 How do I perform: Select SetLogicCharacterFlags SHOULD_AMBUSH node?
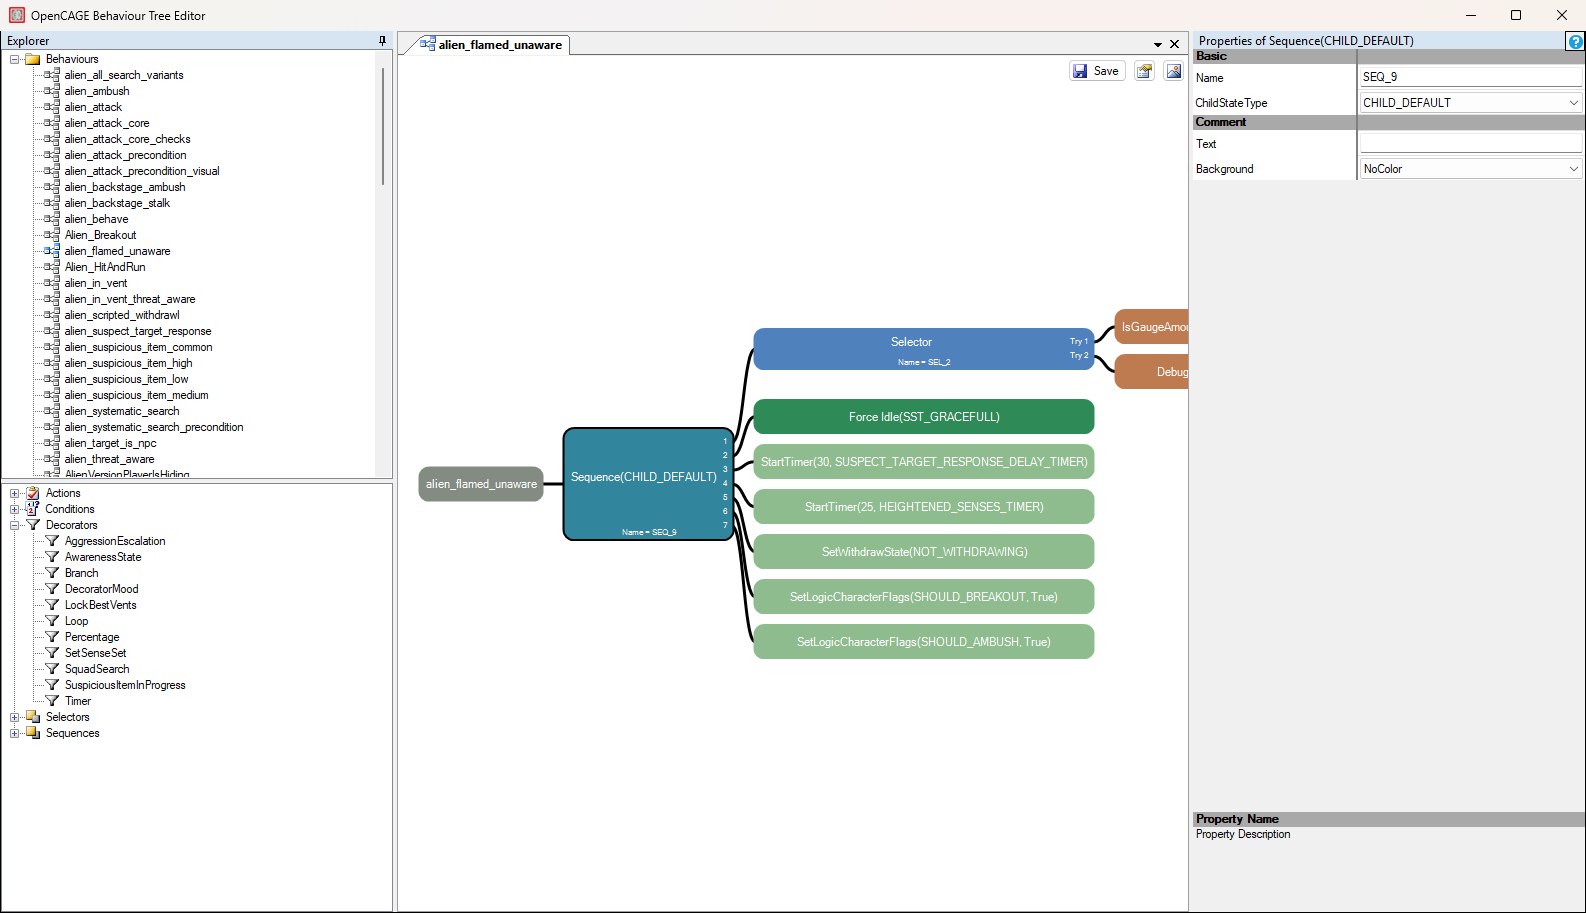(923, 642)
